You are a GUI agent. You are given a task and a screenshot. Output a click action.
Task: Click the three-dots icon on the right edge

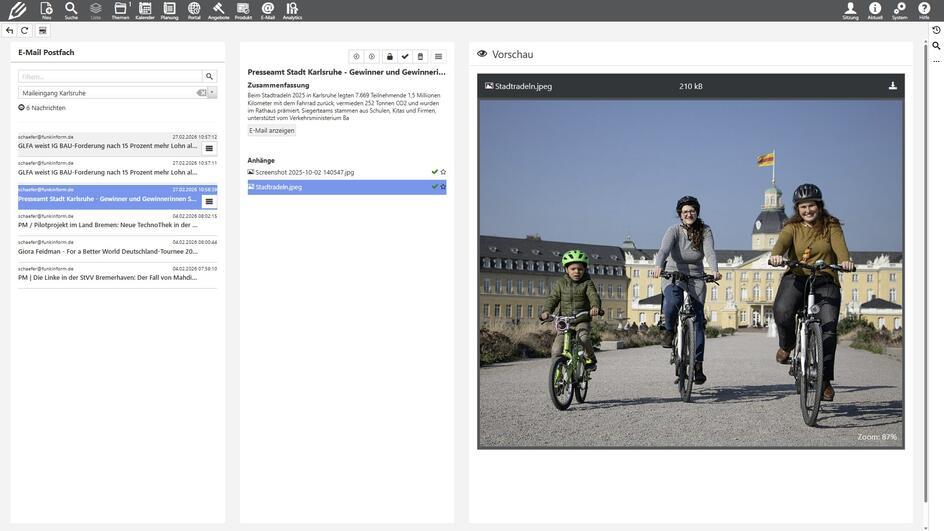[936, 61]
